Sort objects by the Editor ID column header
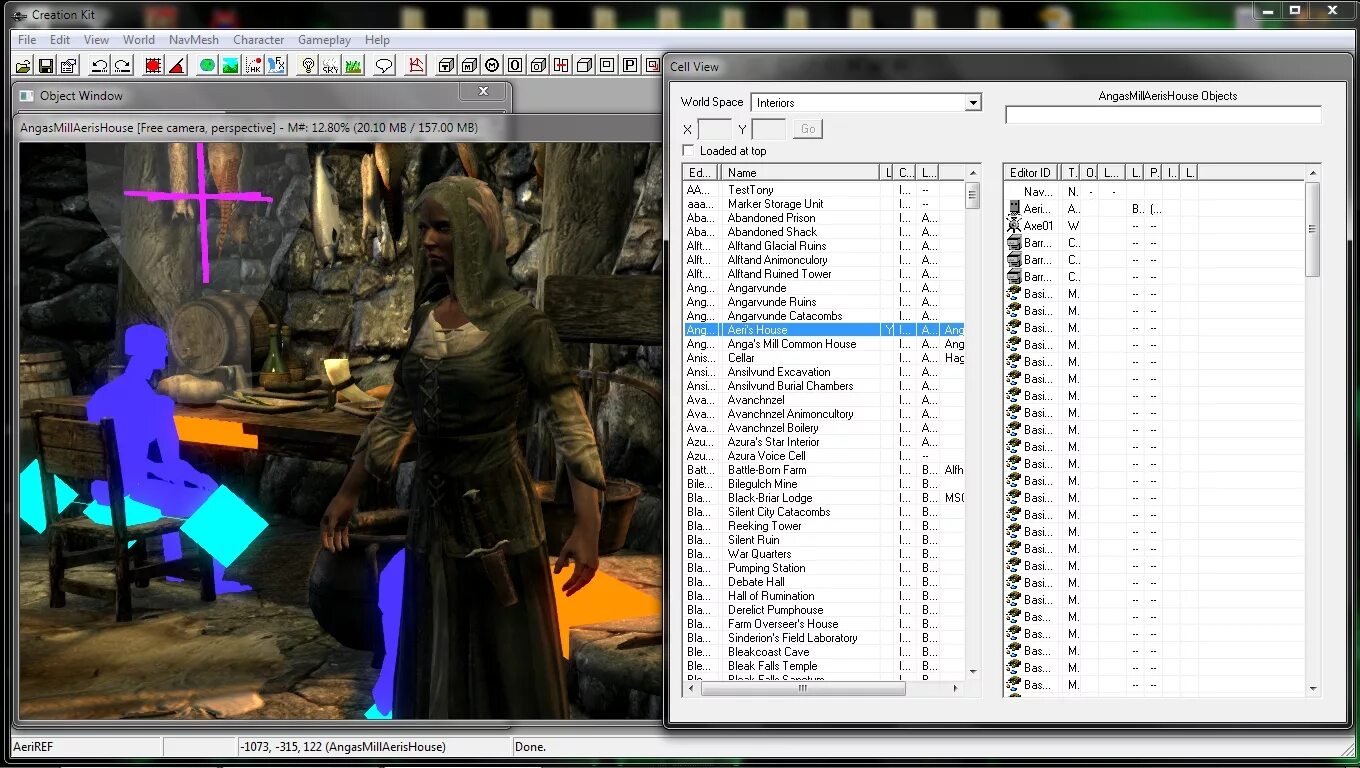Image resolution: width=1360 pixels, height=768 pixels. click(1032, 173)
